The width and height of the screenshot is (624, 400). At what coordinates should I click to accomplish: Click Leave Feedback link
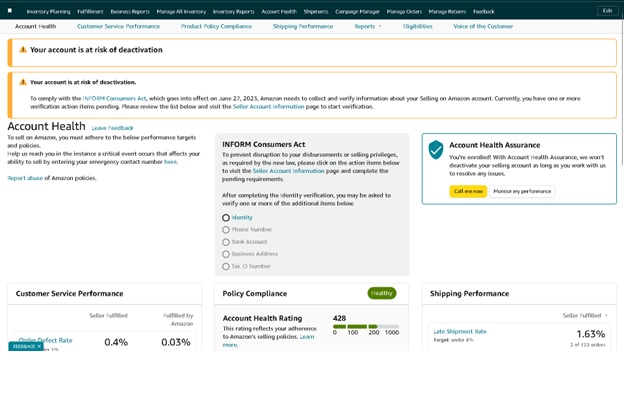[113, 128]
